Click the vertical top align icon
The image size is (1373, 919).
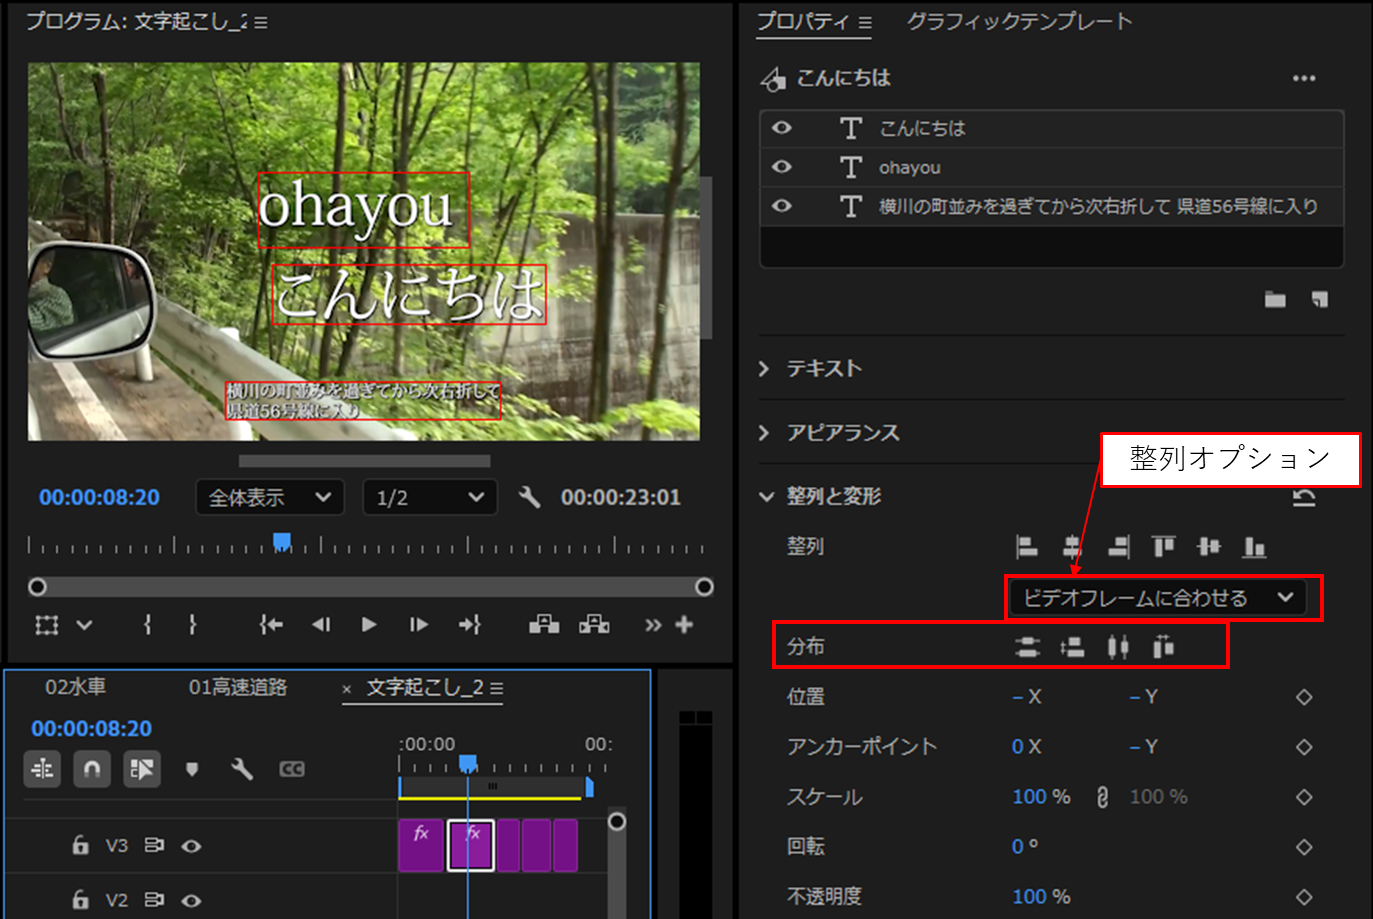pos(1164,546)
